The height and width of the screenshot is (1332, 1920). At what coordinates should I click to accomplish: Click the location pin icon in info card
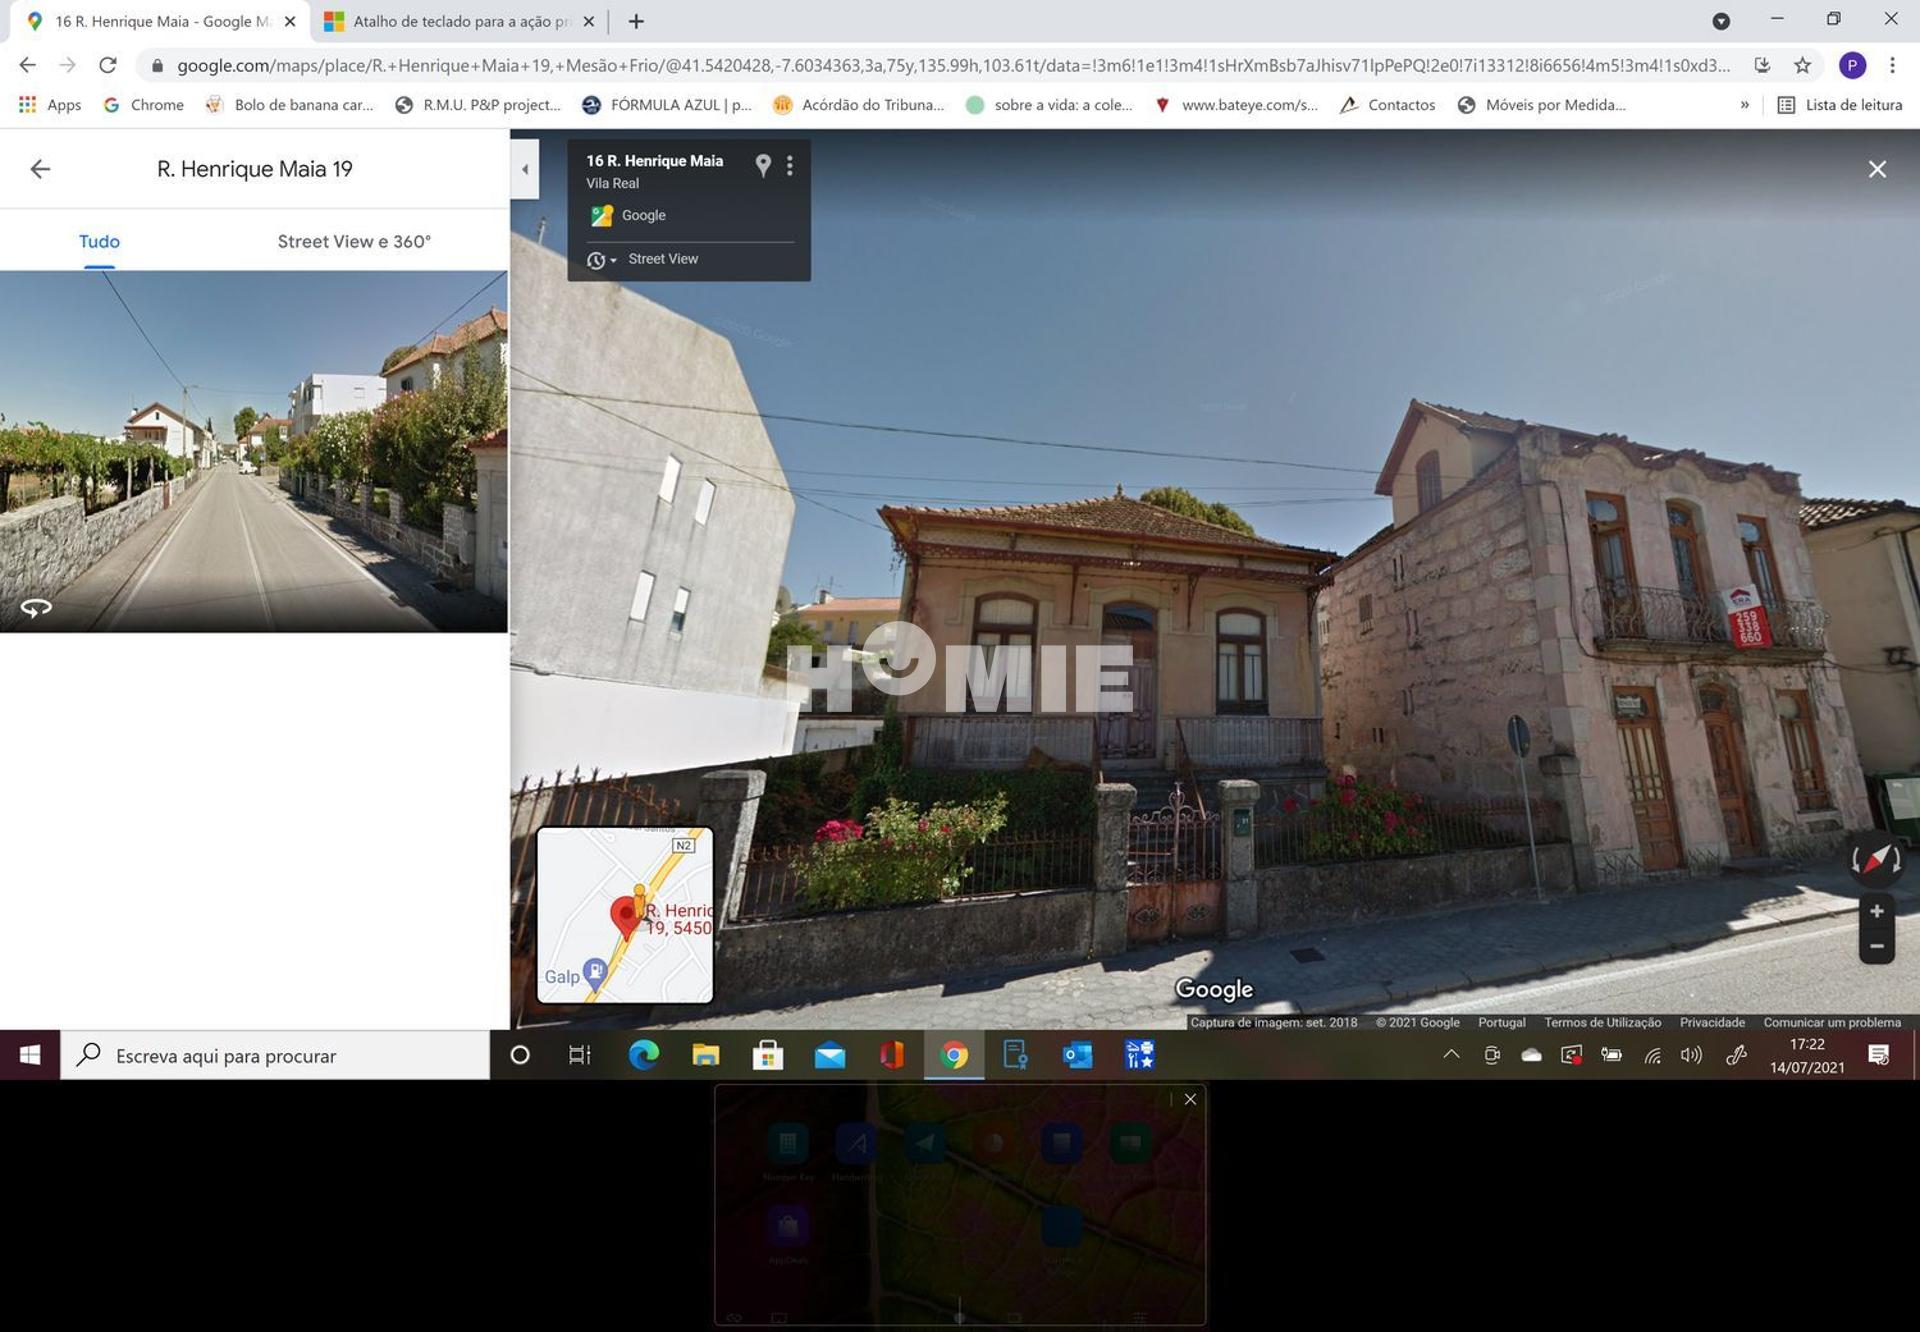point(763,166)
